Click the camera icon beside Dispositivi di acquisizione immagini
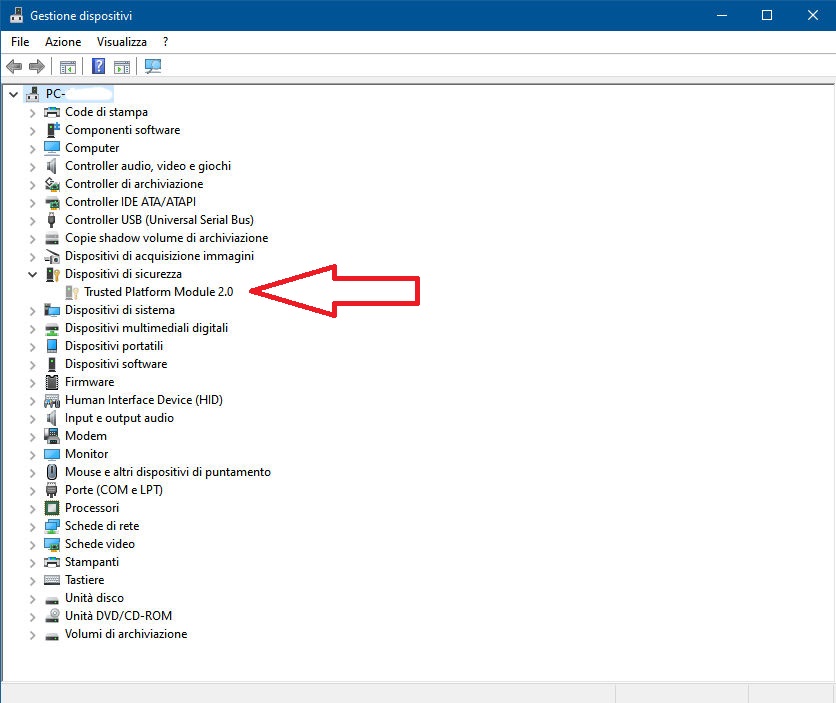836x703 pixels. [52, 256]
